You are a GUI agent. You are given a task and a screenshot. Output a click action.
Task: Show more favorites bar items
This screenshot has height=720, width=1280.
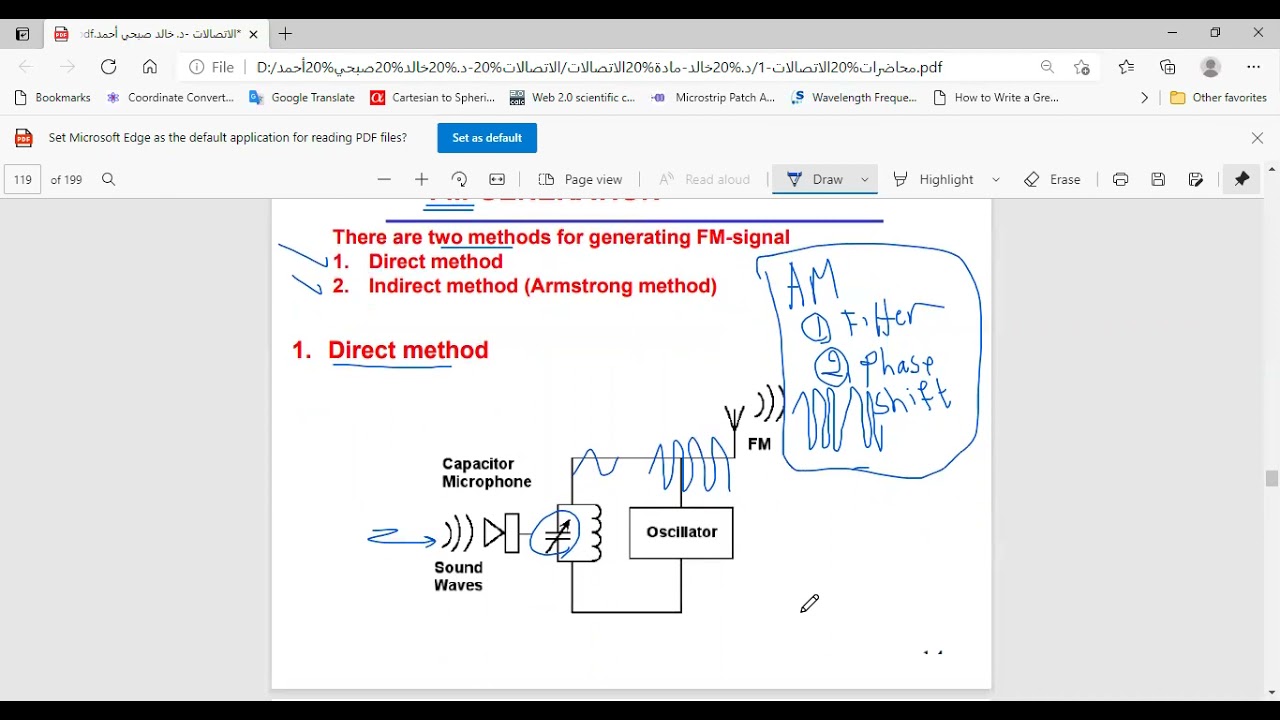[x=1144, y=98]
